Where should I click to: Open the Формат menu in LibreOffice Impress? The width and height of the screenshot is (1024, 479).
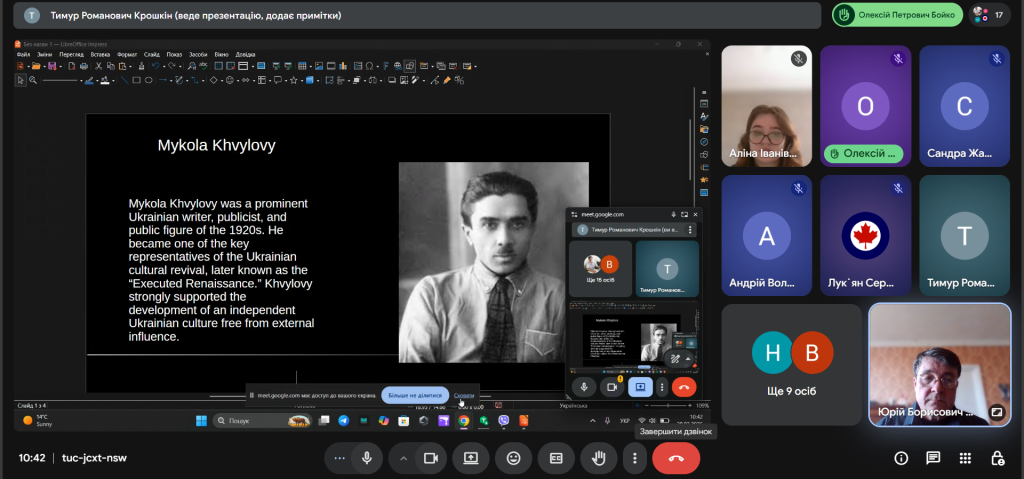[127, 54]
